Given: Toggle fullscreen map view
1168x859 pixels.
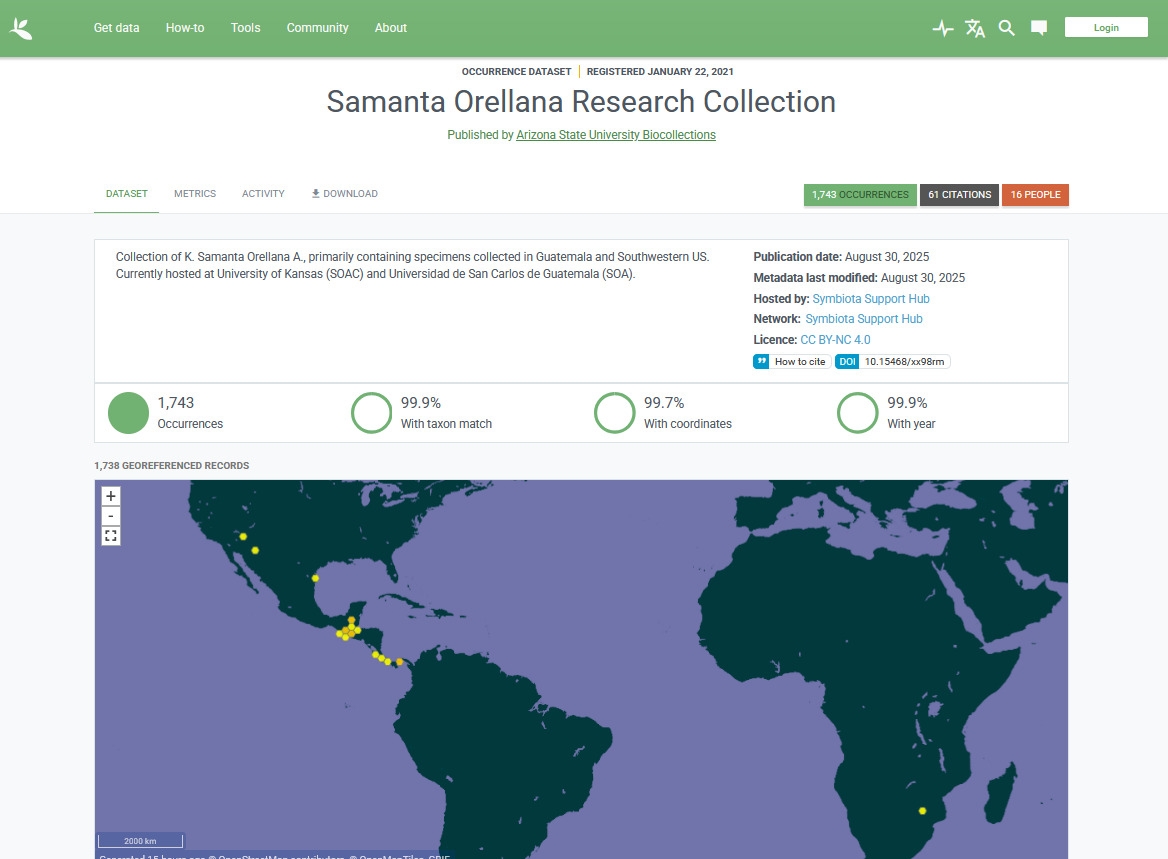Looking at the screenshot, I should [111, 536].
